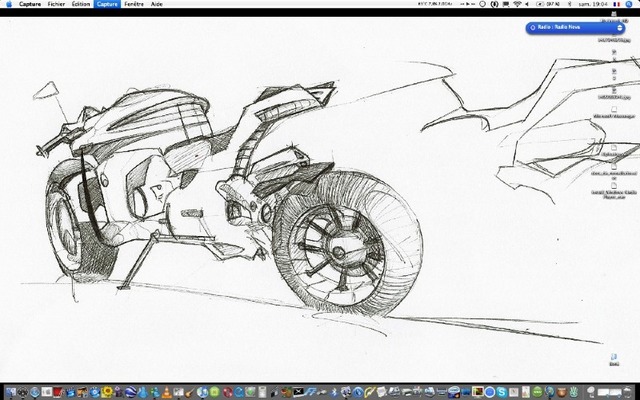Open the Wi-Fi status menu
Screen dimensions: 640x400
tap(516, 4)
